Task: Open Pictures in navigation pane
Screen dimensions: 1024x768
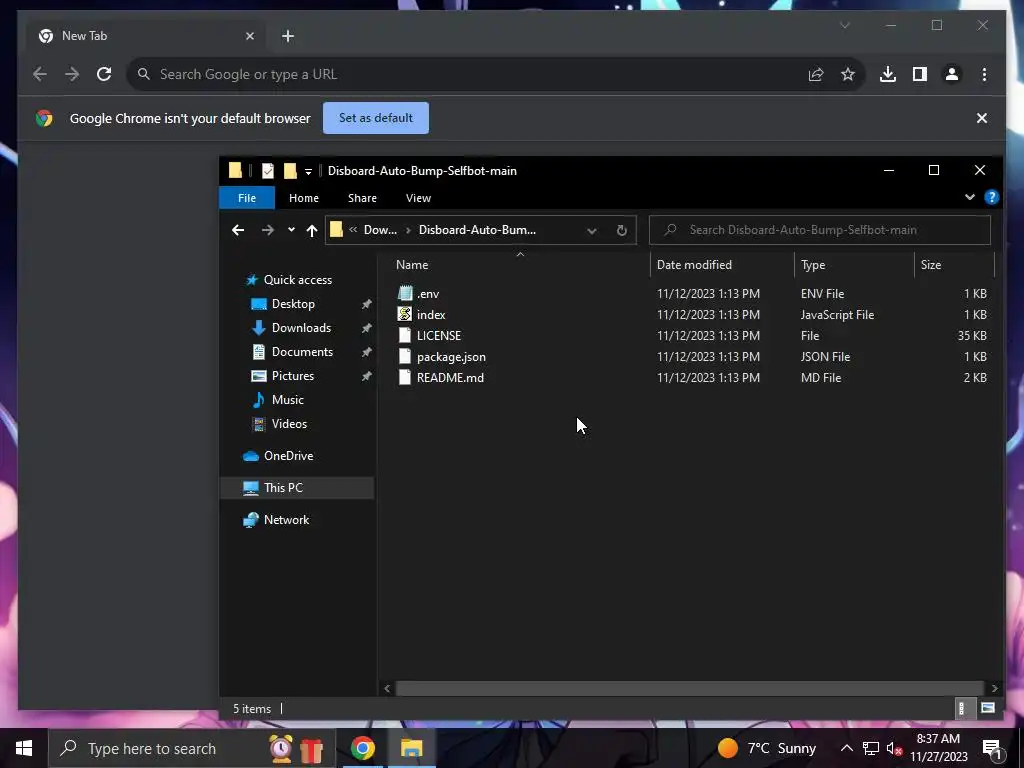Action: (293, 376)
